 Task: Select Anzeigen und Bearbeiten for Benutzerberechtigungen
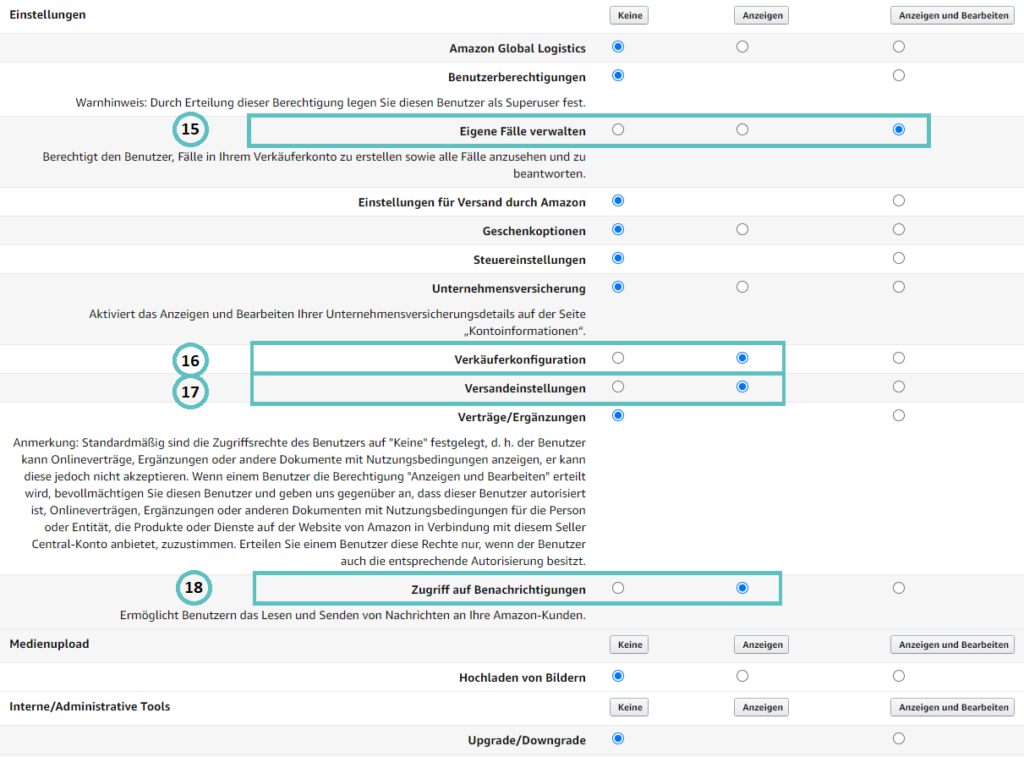(899, 75)
